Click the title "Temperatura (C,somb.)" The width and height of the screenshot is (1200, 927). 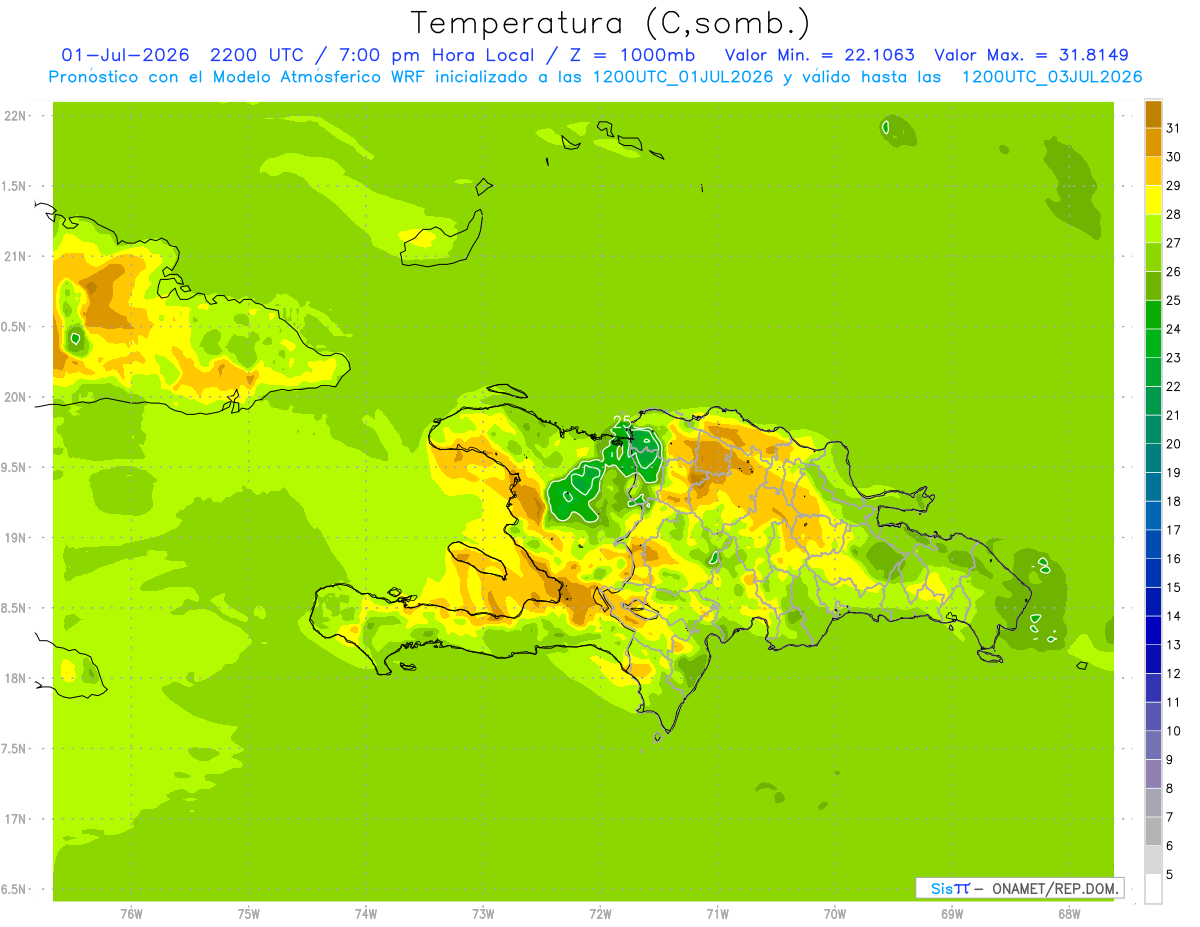coord(610,23)
